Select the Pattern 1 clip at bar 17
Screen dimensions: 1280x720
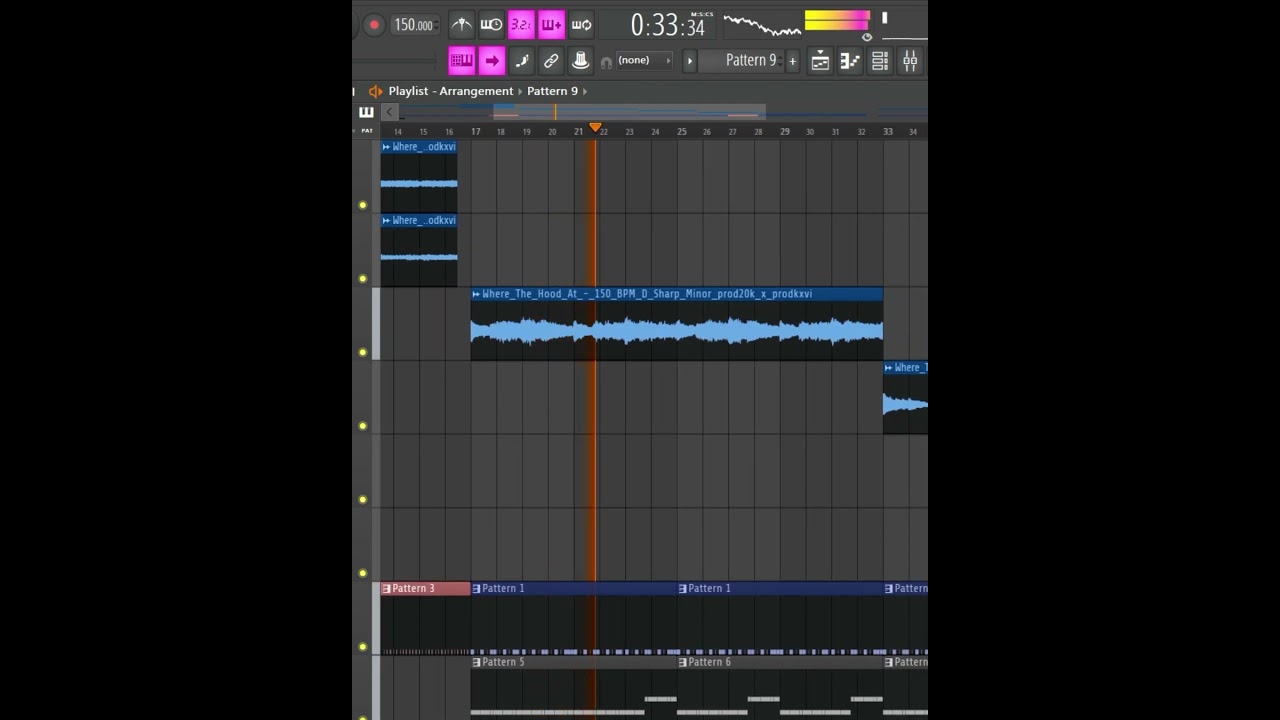pos(574,618)
